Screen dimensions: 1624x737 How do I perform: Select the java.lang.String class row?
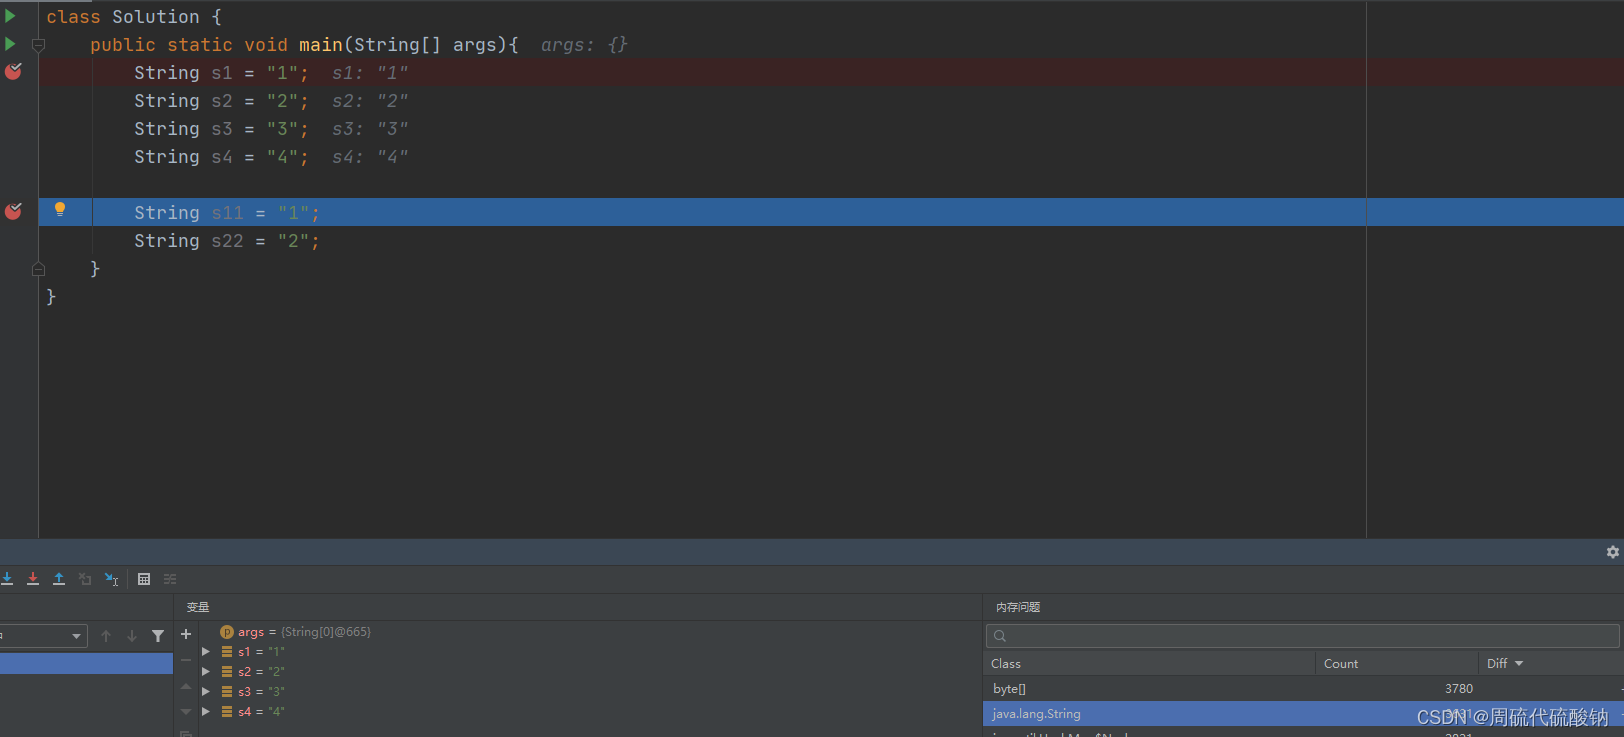pyautogui.click(x=1303, y=714)
